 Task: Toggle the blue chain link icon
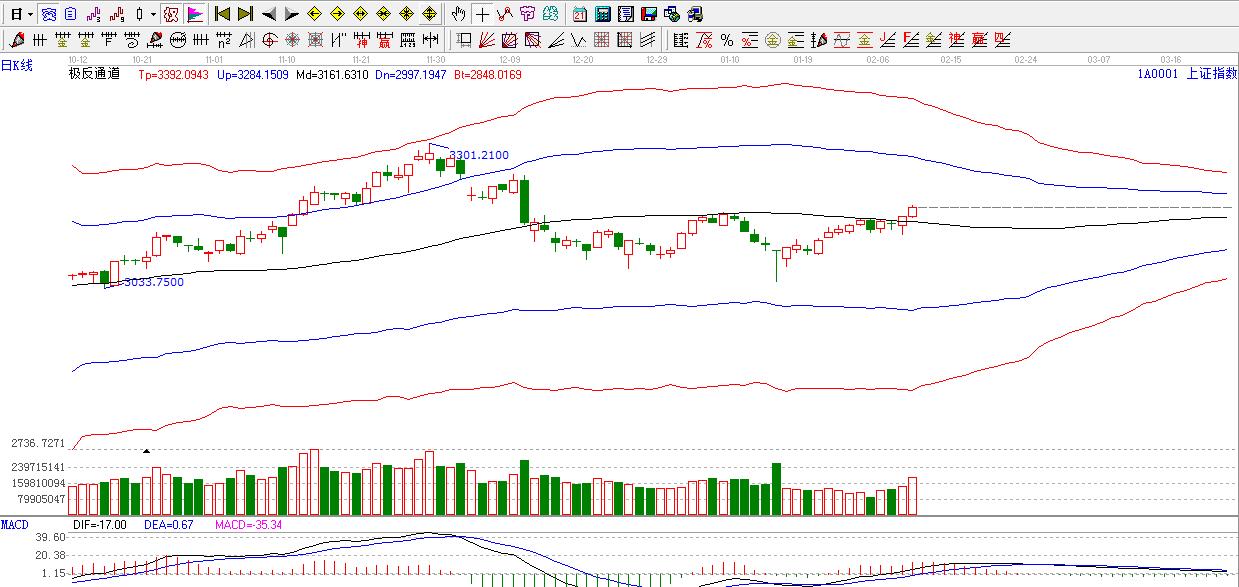coord(48,14)
